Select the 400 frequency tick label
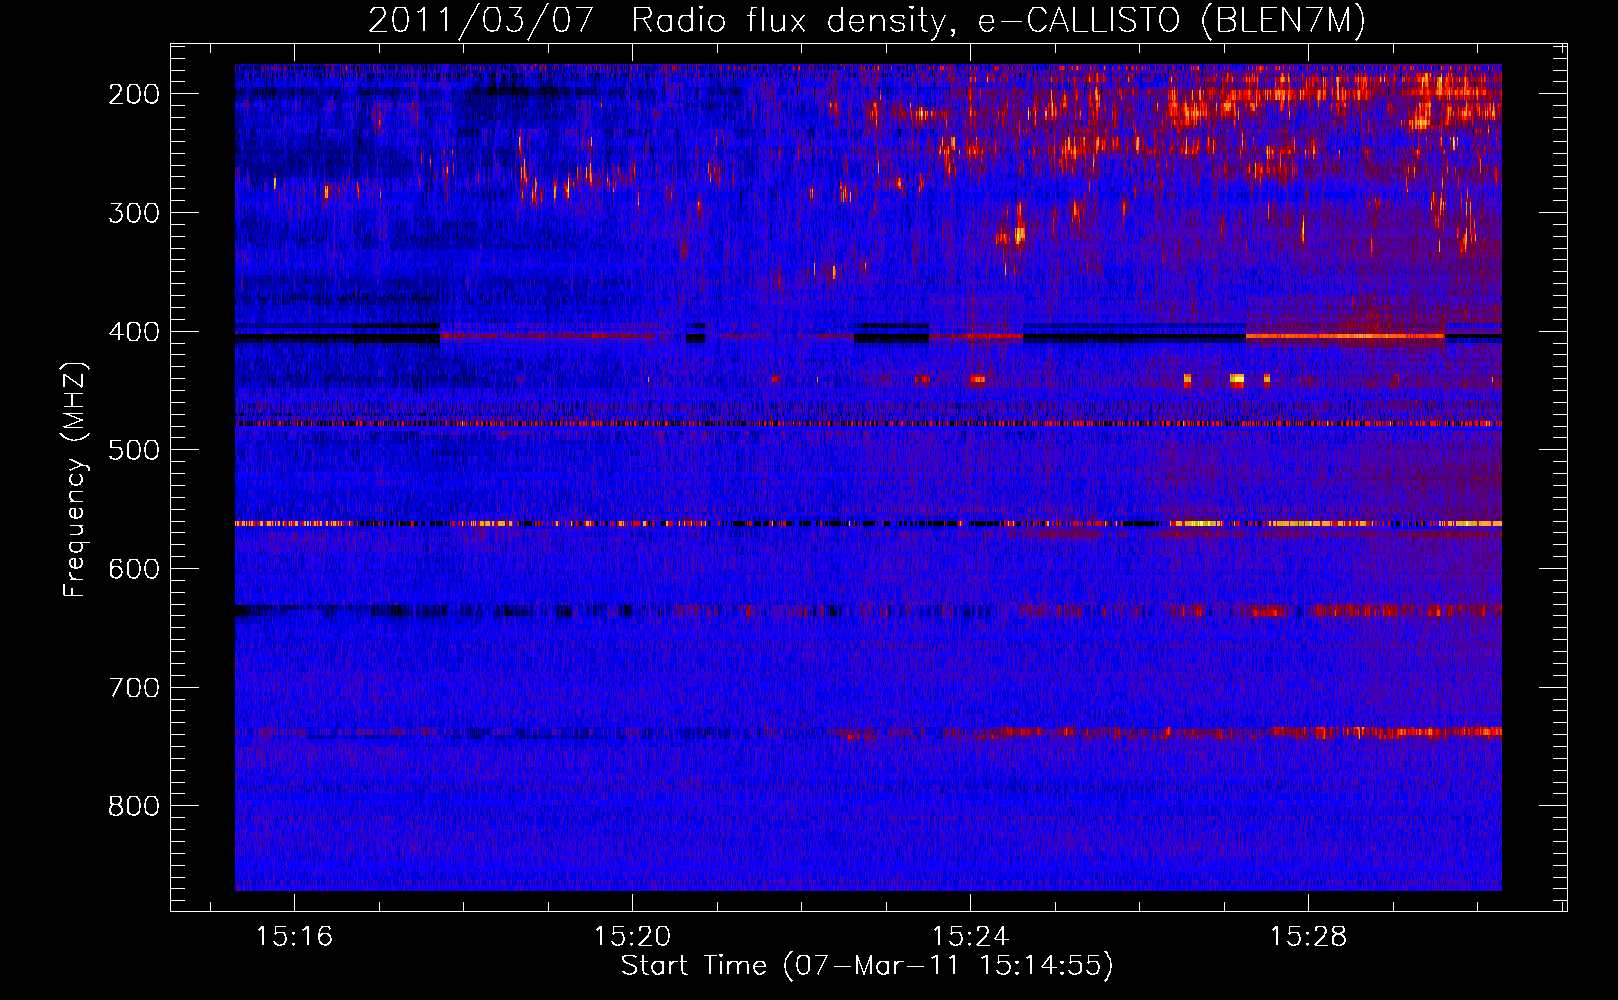The image size is (1618, 1000). pos(133,332)
